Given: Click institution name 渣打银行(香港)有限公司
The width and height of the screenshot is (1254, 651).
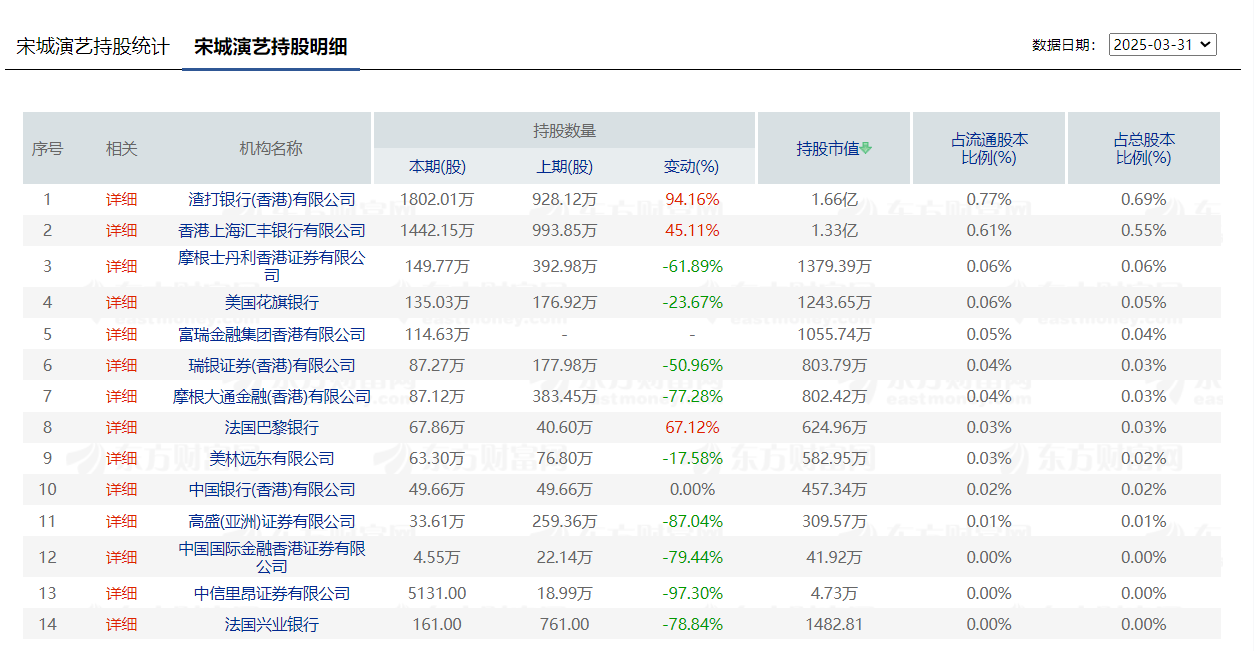Looking at the screenshot, I should (x=272, y=199).
